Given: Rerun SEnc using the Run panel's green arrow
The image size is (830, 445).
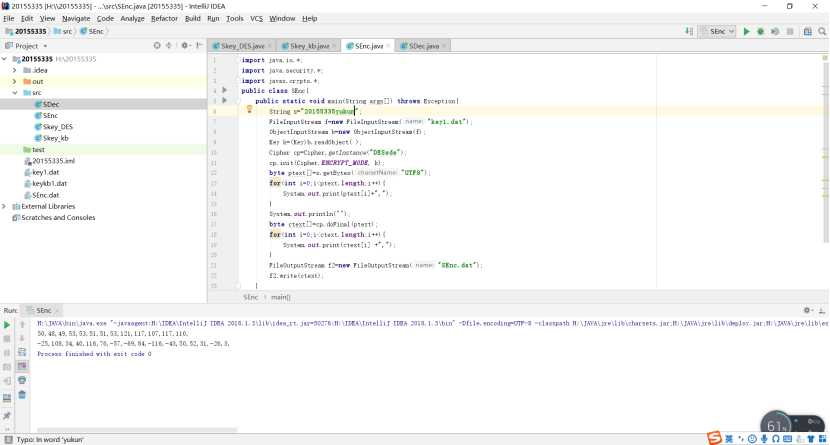Looking at the screenshot, I should [7, 325].
